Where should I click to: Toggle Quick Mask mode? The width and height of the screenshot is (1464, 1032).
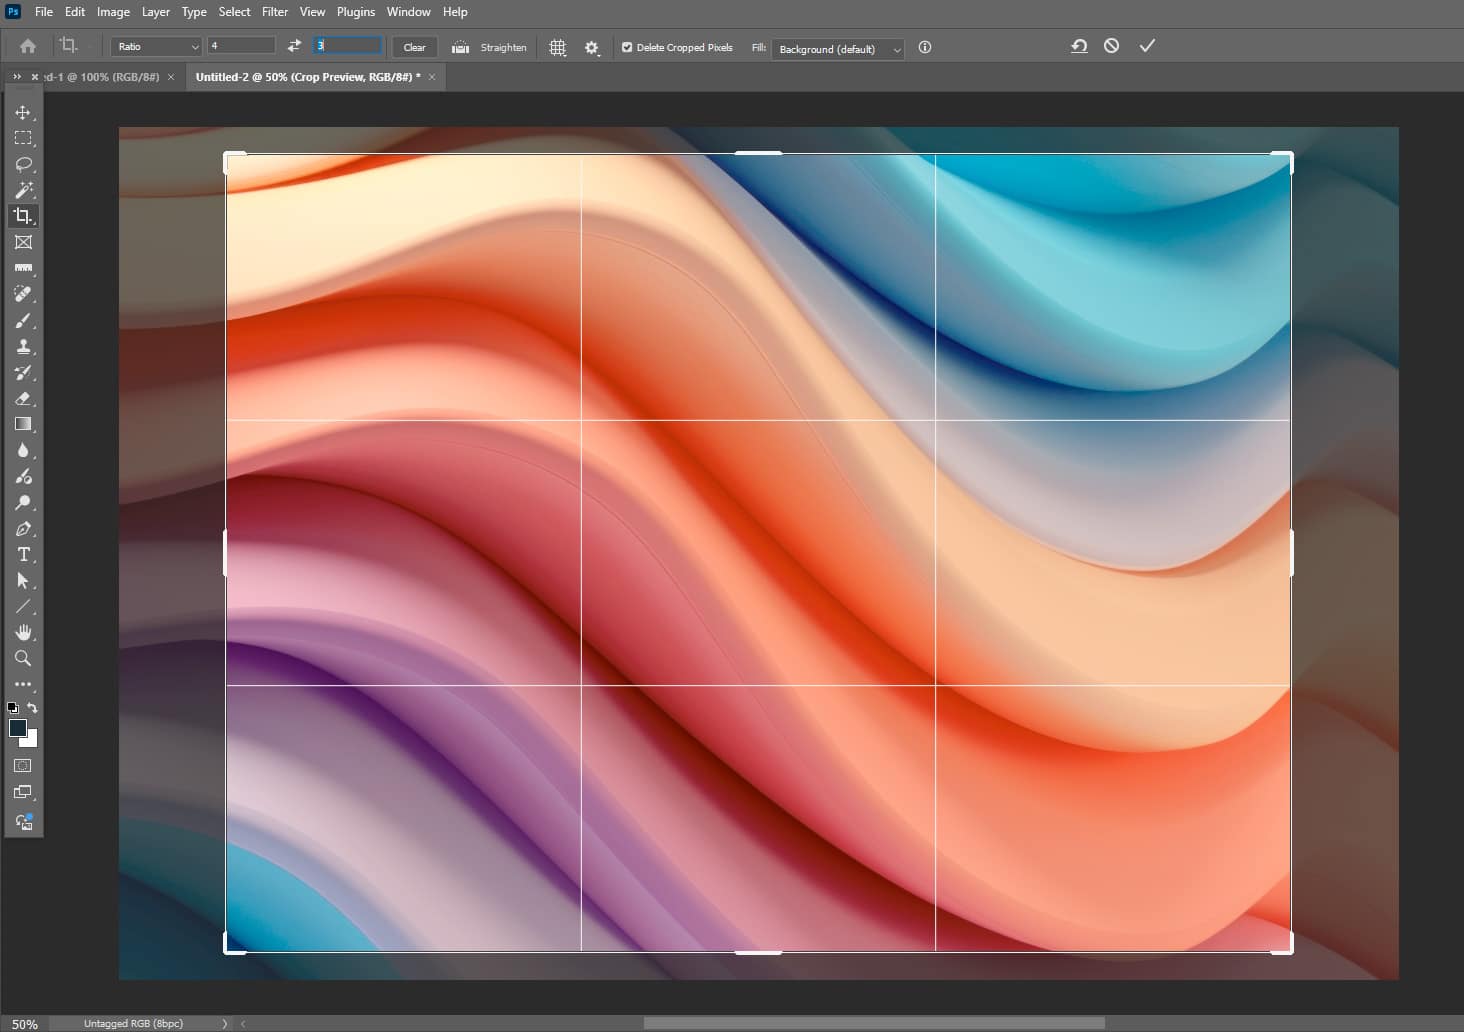coord(23,766)
